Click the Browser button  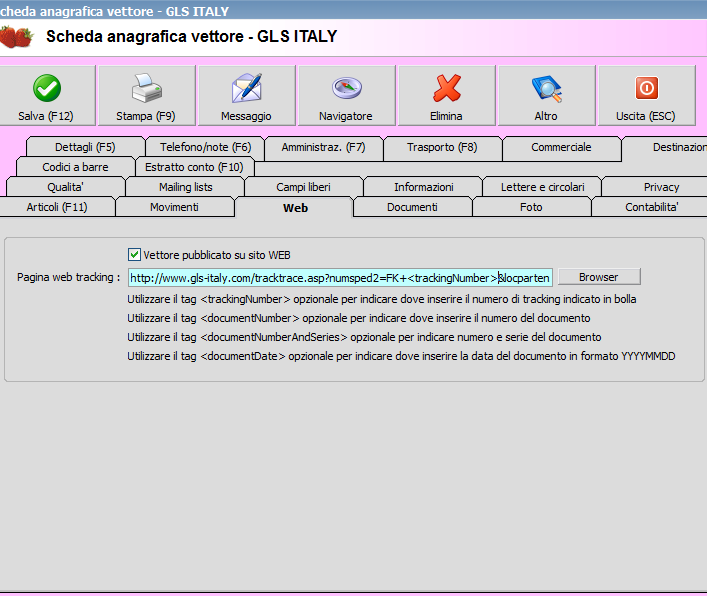pos(599,277)
